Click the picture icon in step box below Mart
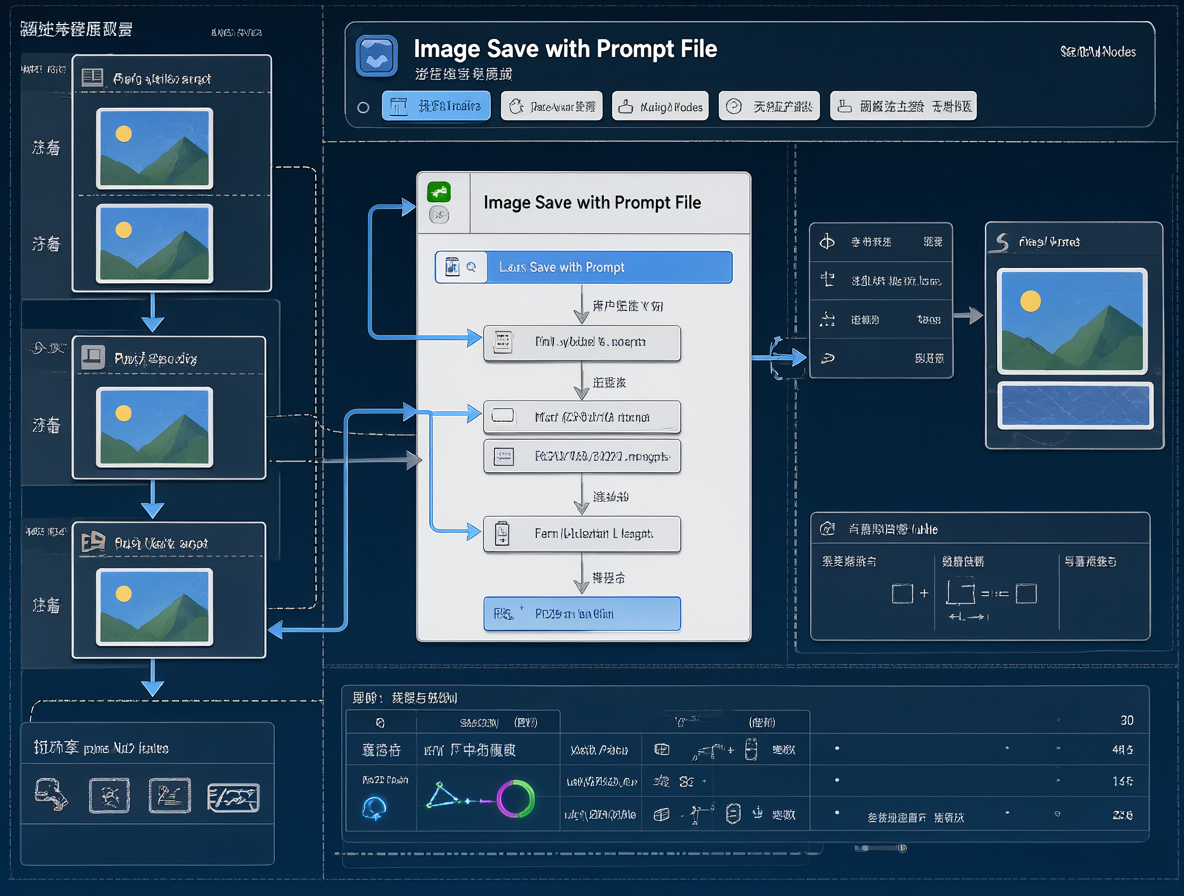 coord(504,456)
